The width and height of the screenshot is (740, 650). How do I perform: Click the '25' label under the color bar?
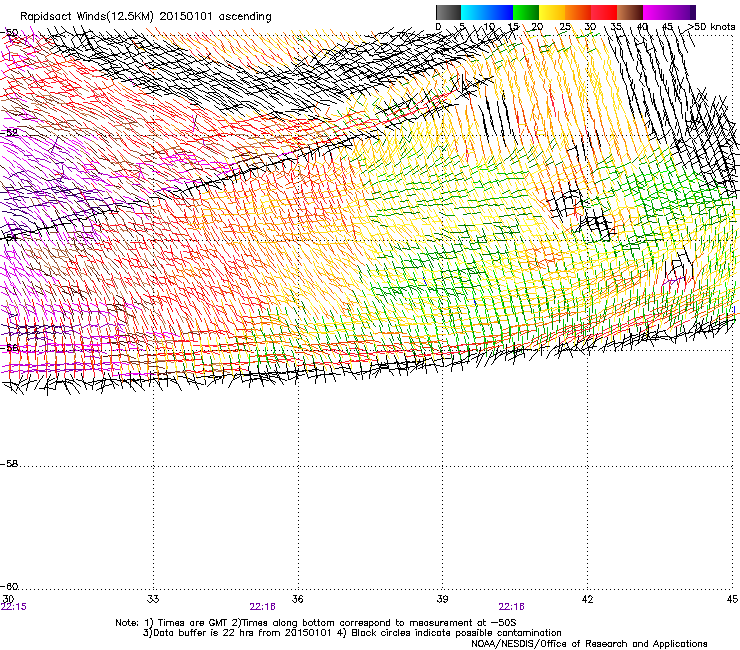point(565,26)
